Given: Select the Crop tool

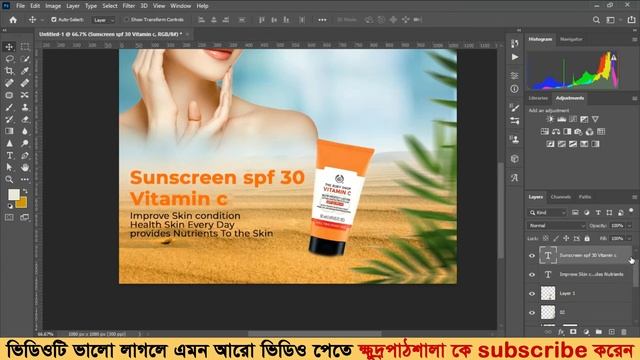Looking at the screenshot, I should [x=9, y=71].
